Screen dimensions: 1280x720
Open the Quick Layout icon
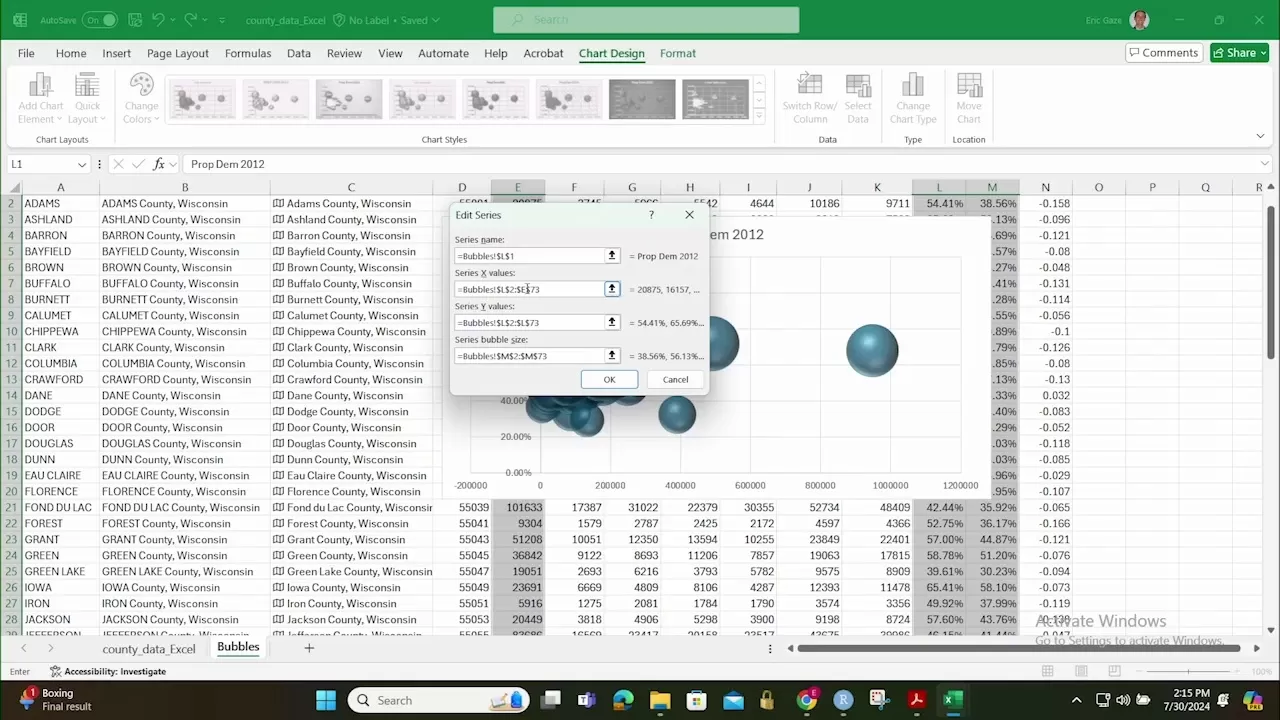(86, 95)
